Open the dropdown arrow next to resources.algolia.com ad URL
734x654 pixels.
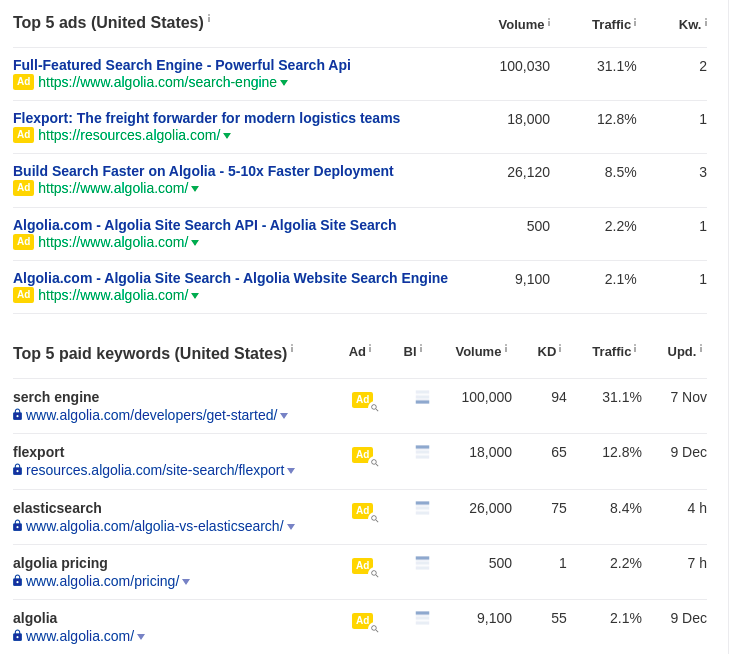click(x=227, y=136)
